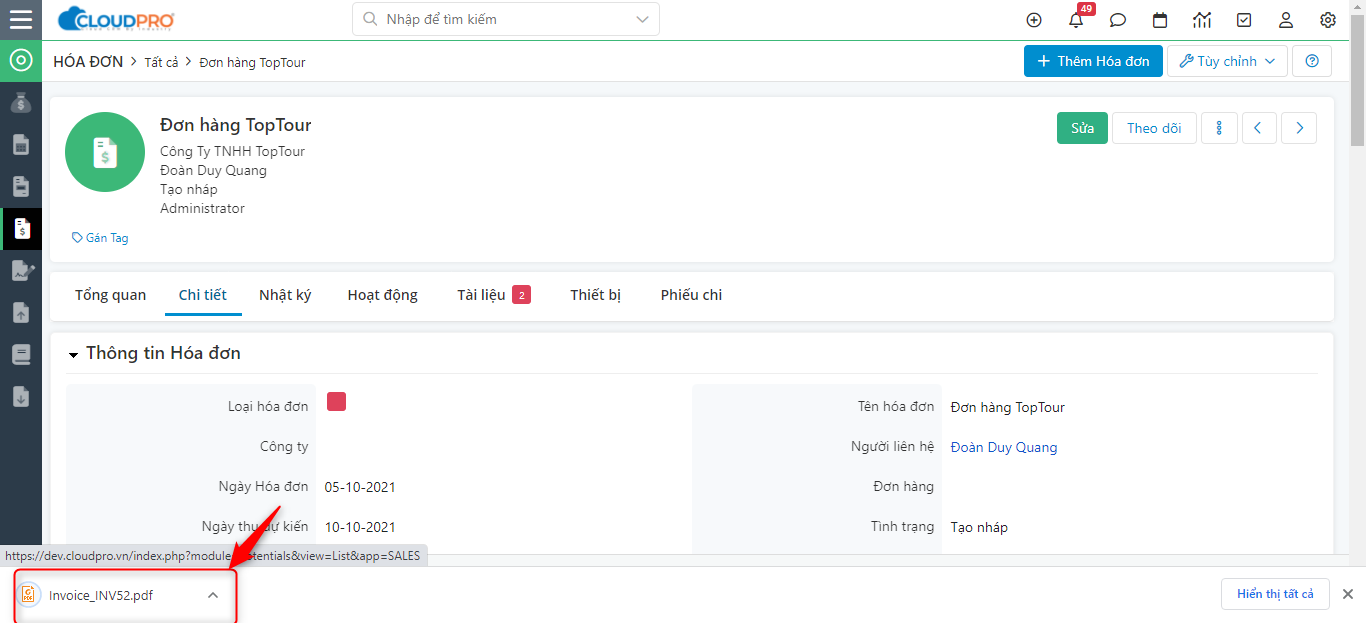Open the calendar icon in top bar
Screen dimensions: 1366x623
(1160, 20)
